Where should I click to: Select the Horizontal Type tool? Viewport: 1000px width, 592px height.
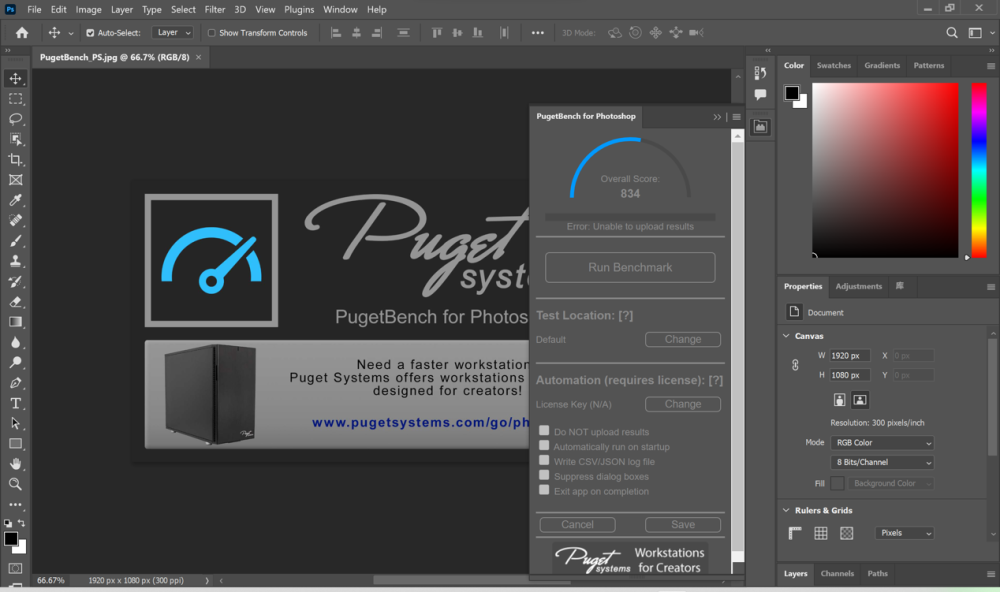pyautogui.click(x=15, y=403)
